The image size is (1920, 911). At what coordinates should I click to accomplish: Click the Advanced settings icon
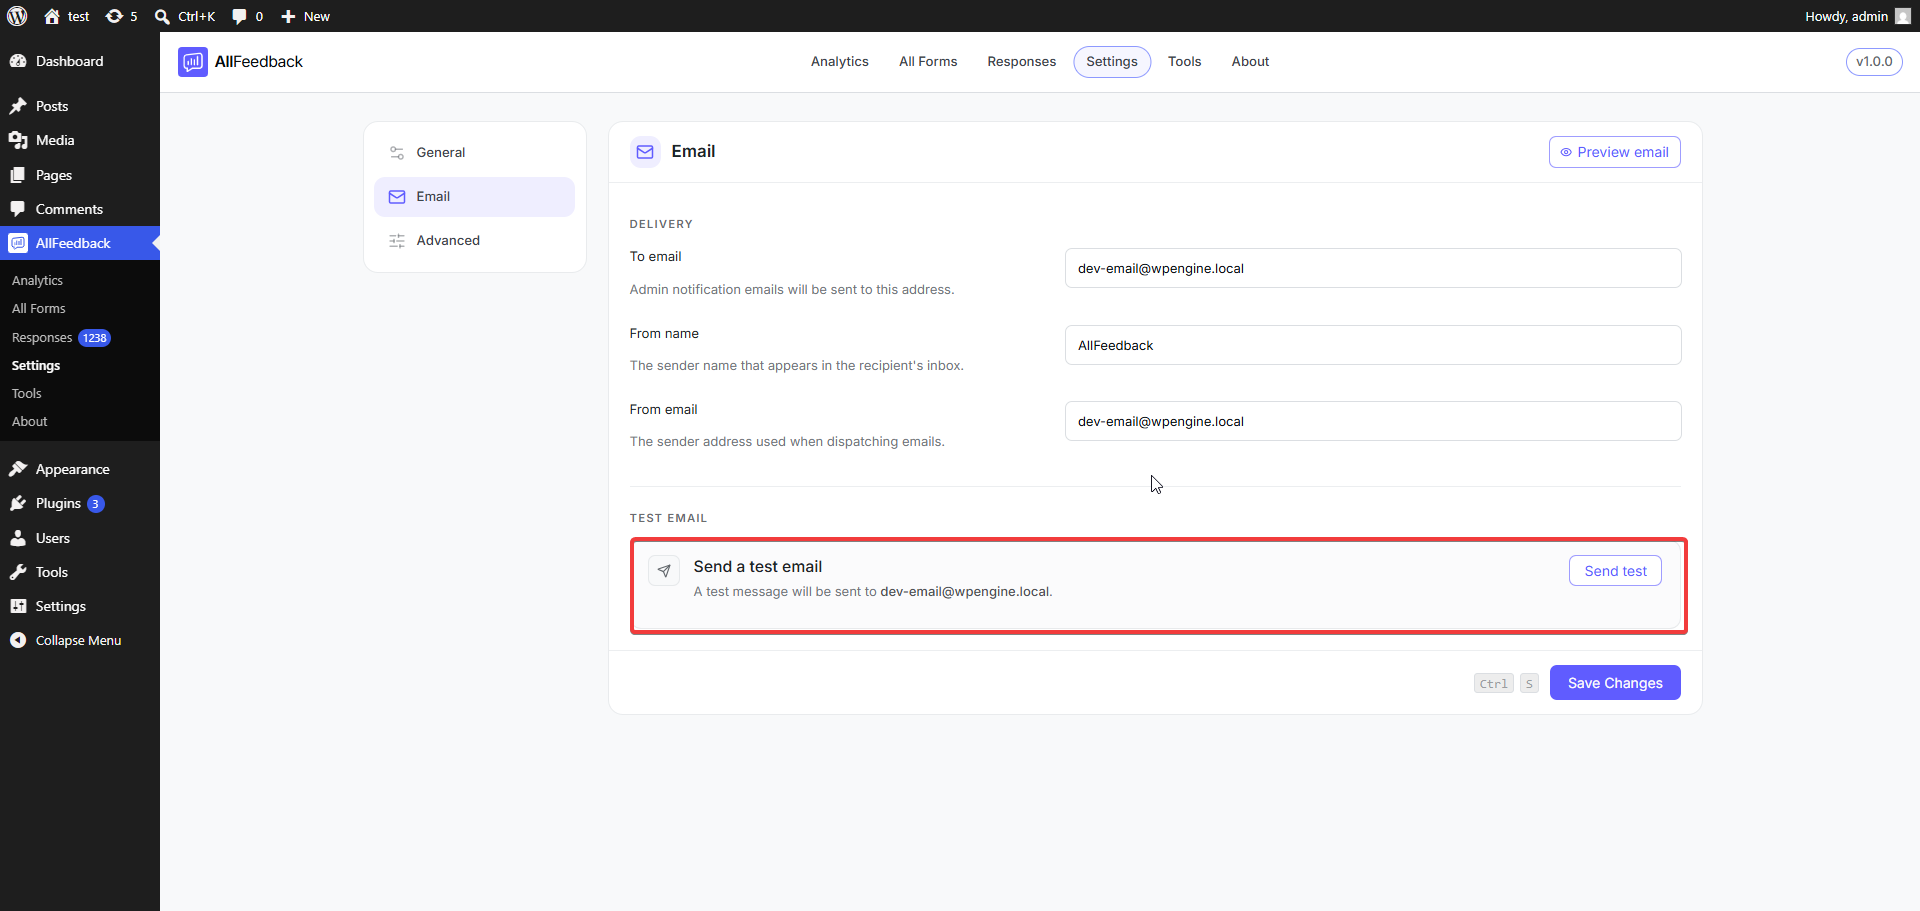pyautogui.click(x=397, y=241)
